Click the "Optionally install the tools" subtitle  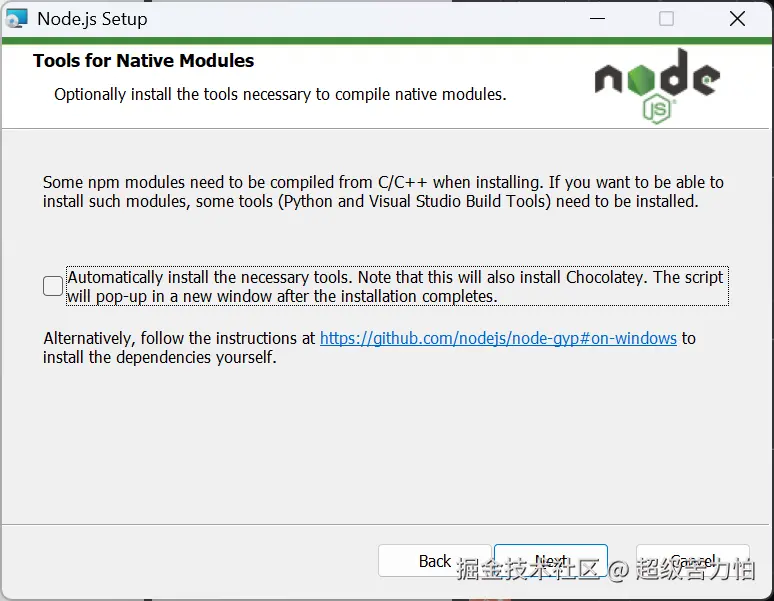(280, 94)
